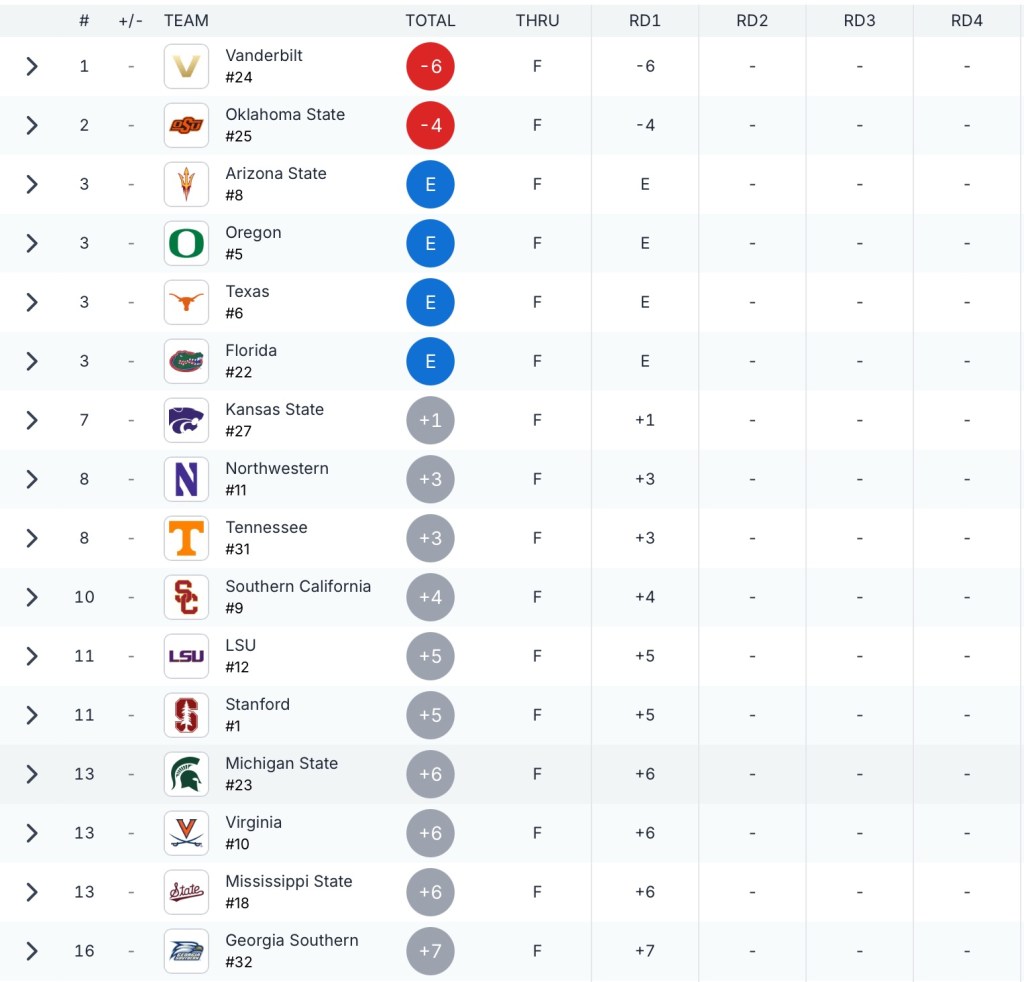
Task: Click the Oregon team logo
Action: 186,243
